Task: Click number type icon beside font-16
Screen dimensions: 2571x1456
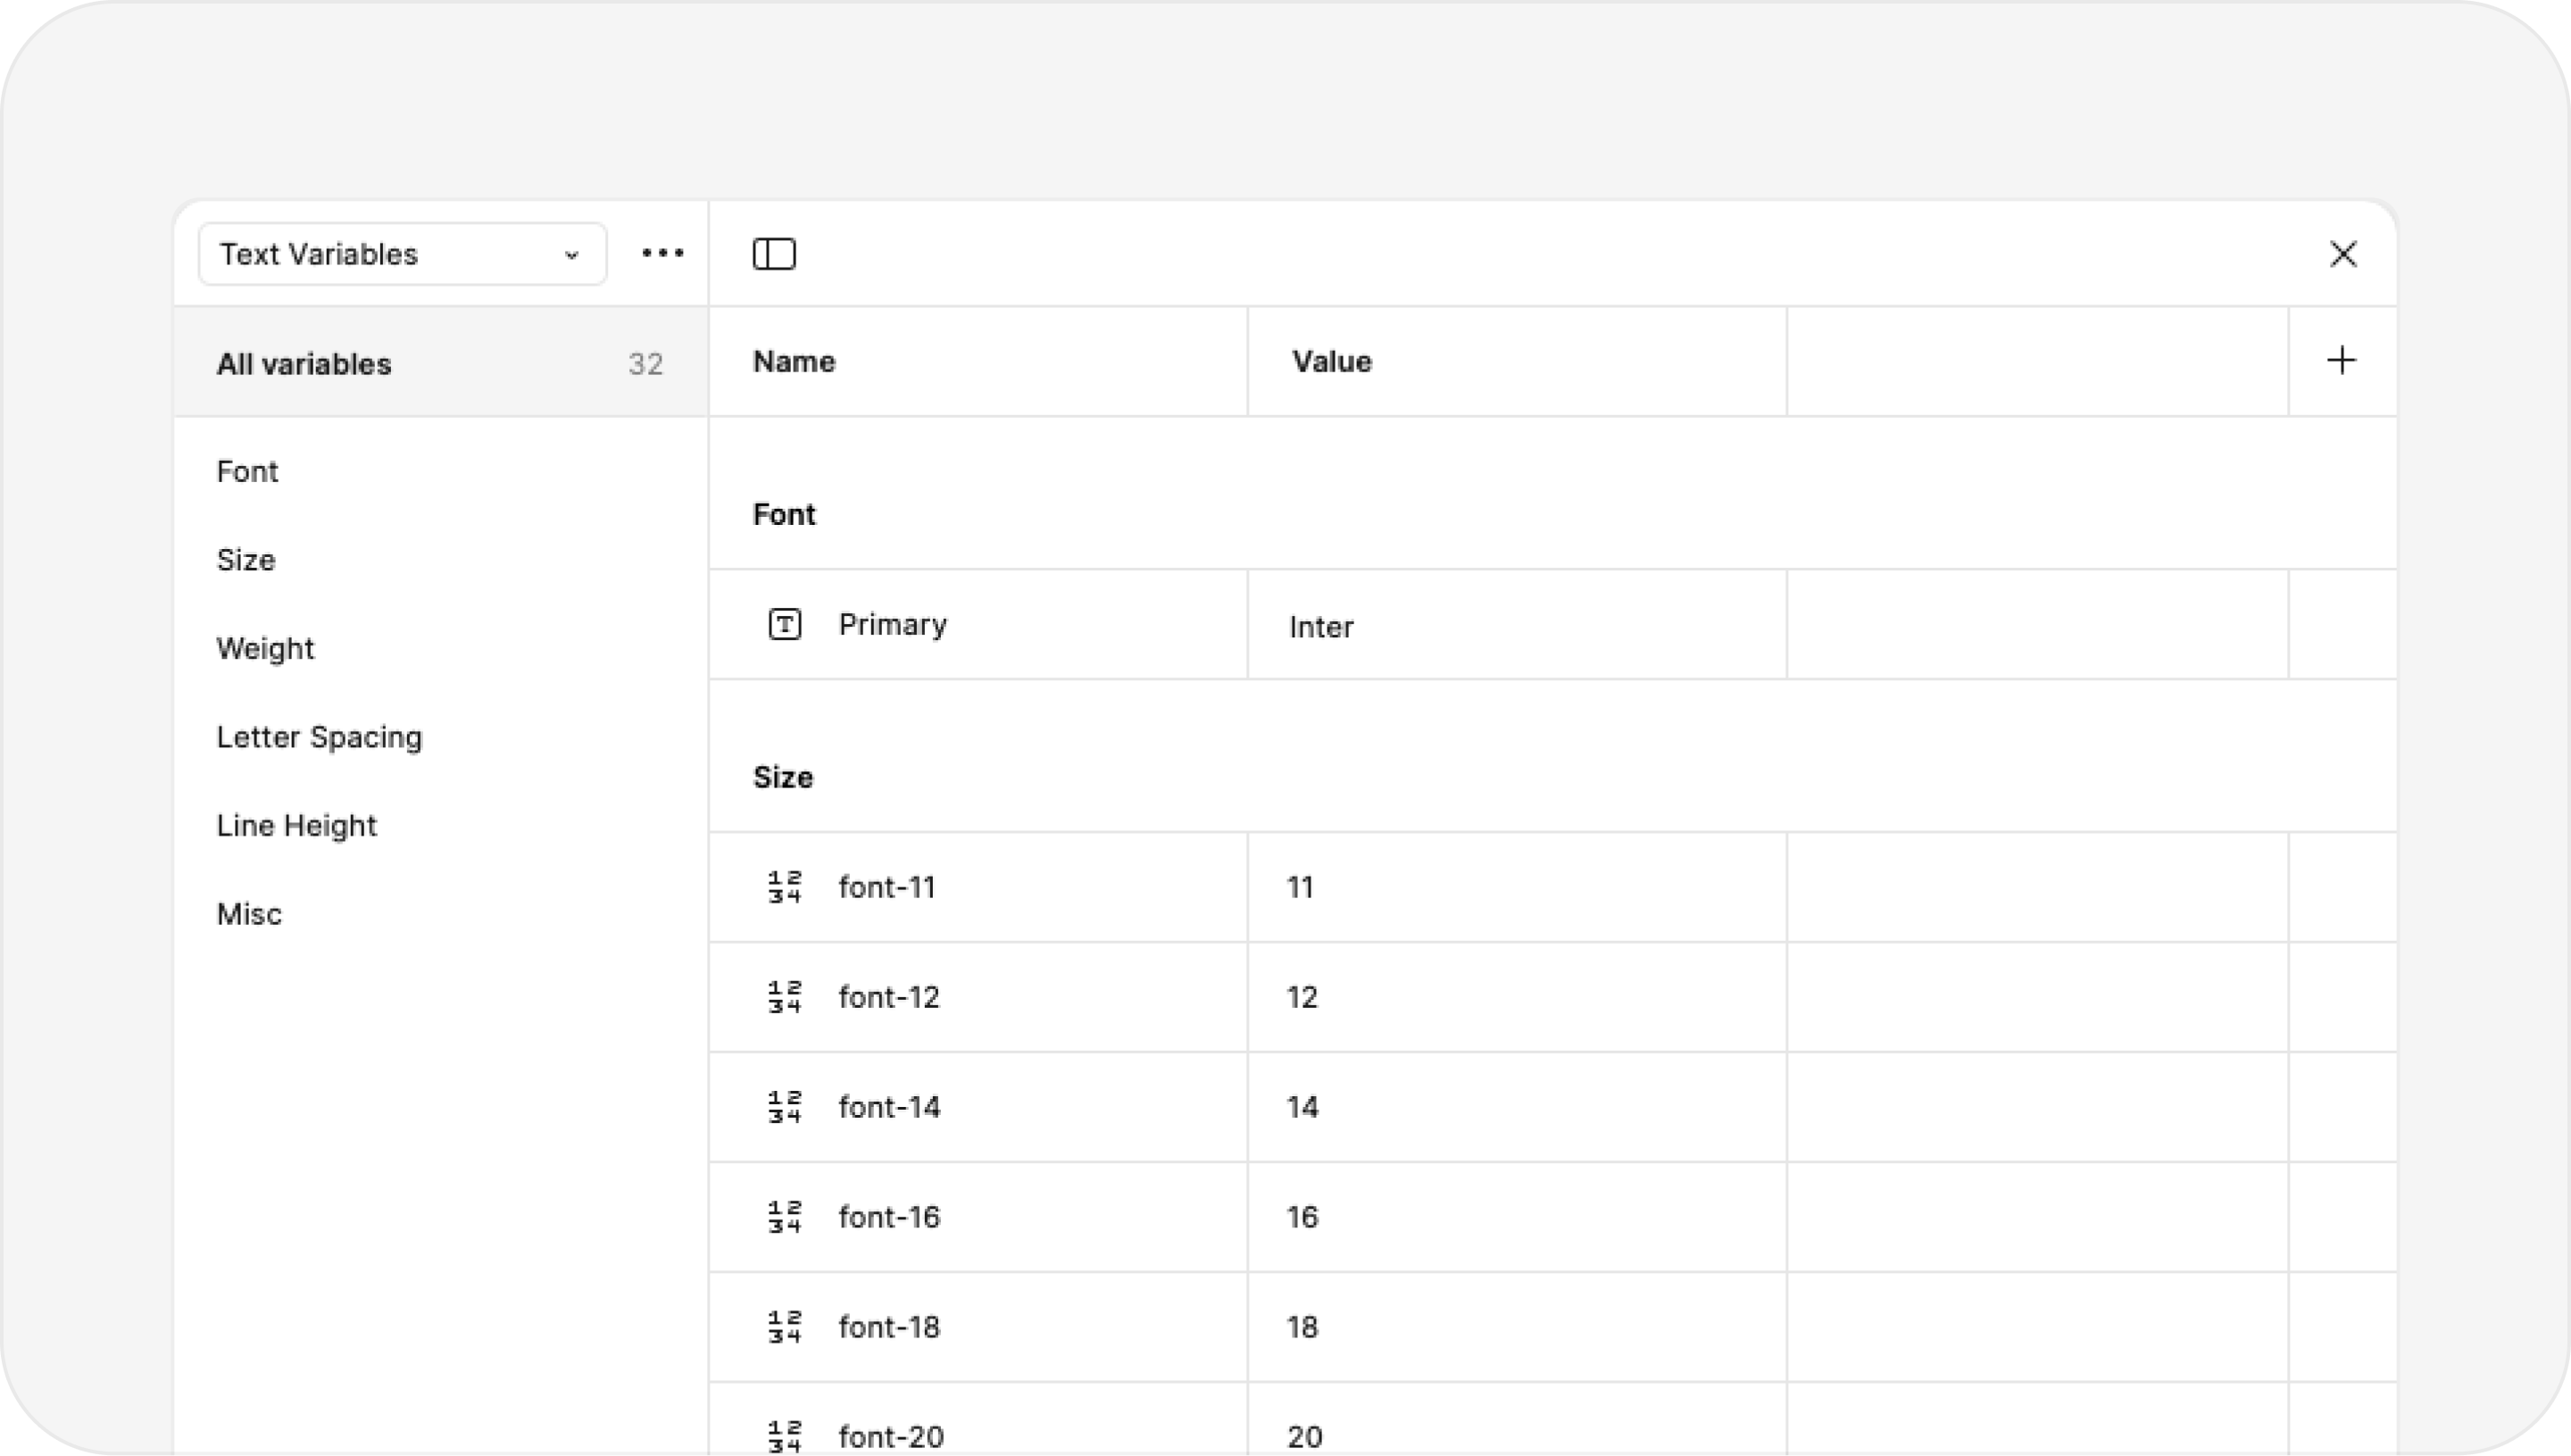Action: coord(784,1217)
